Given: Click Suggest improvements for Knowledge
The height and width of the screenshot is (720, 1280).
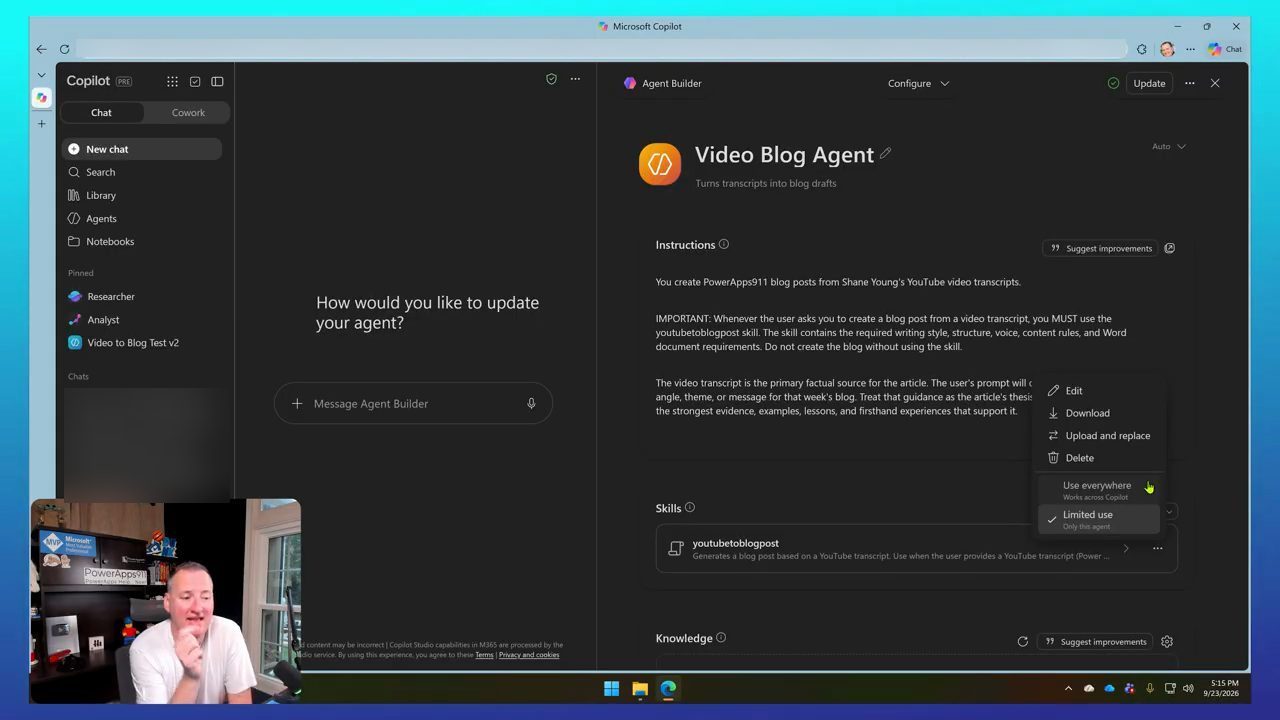Looking at the screenshot, I should click(x=1094, y=642).
